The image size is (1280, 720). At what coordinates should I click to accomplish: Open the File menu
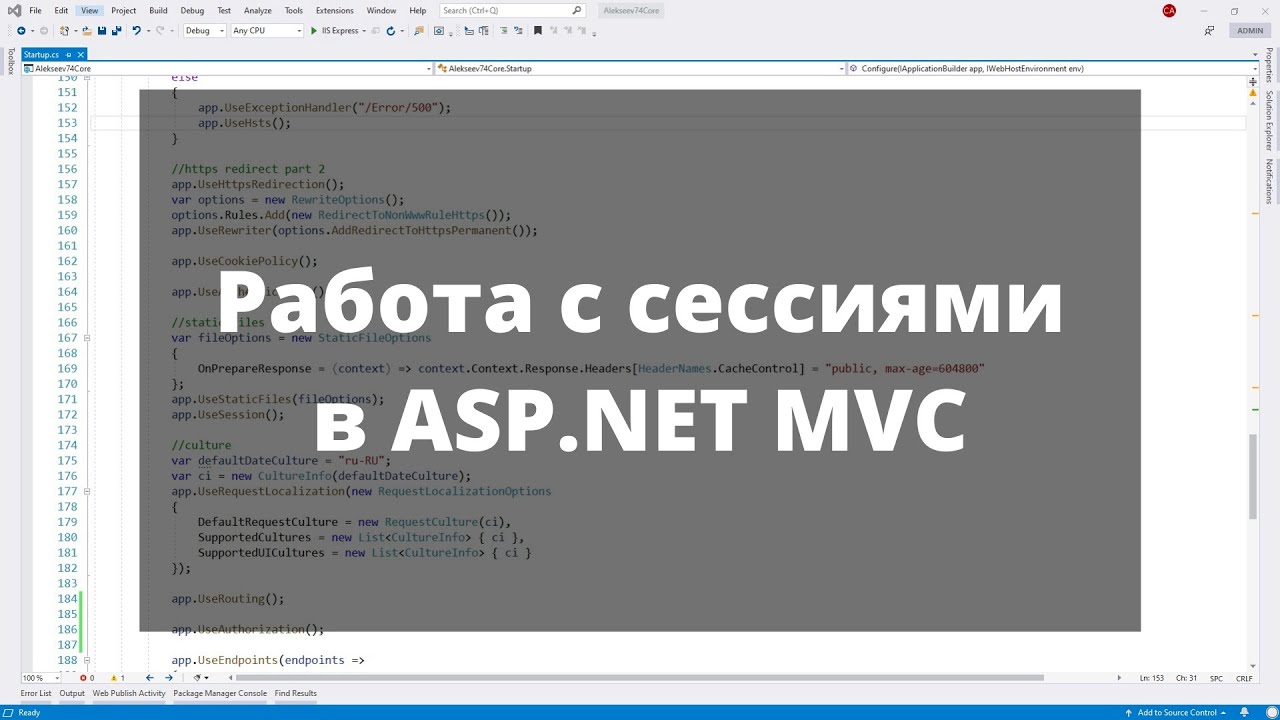click(x=35, y=11)
